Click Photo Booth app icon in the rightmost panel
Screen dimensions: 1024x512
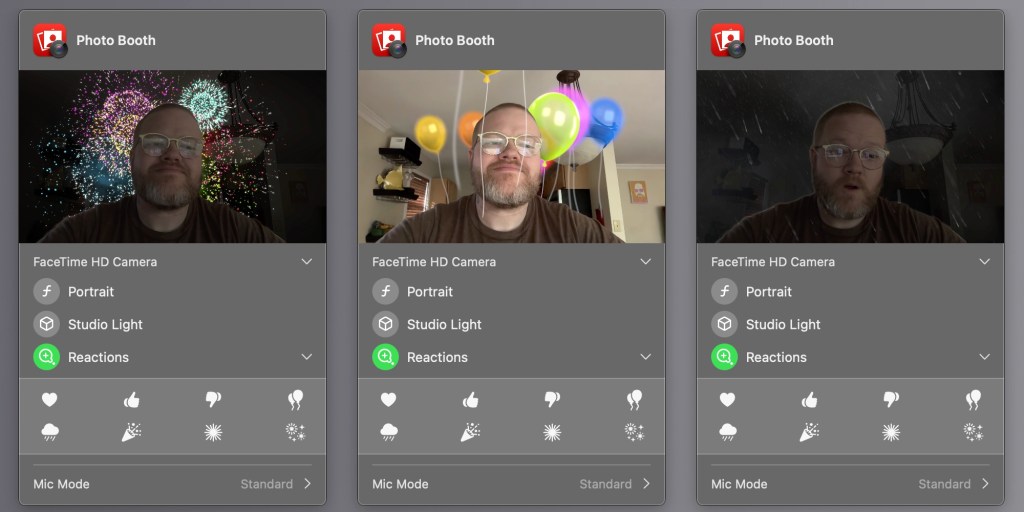pos(728,40)
